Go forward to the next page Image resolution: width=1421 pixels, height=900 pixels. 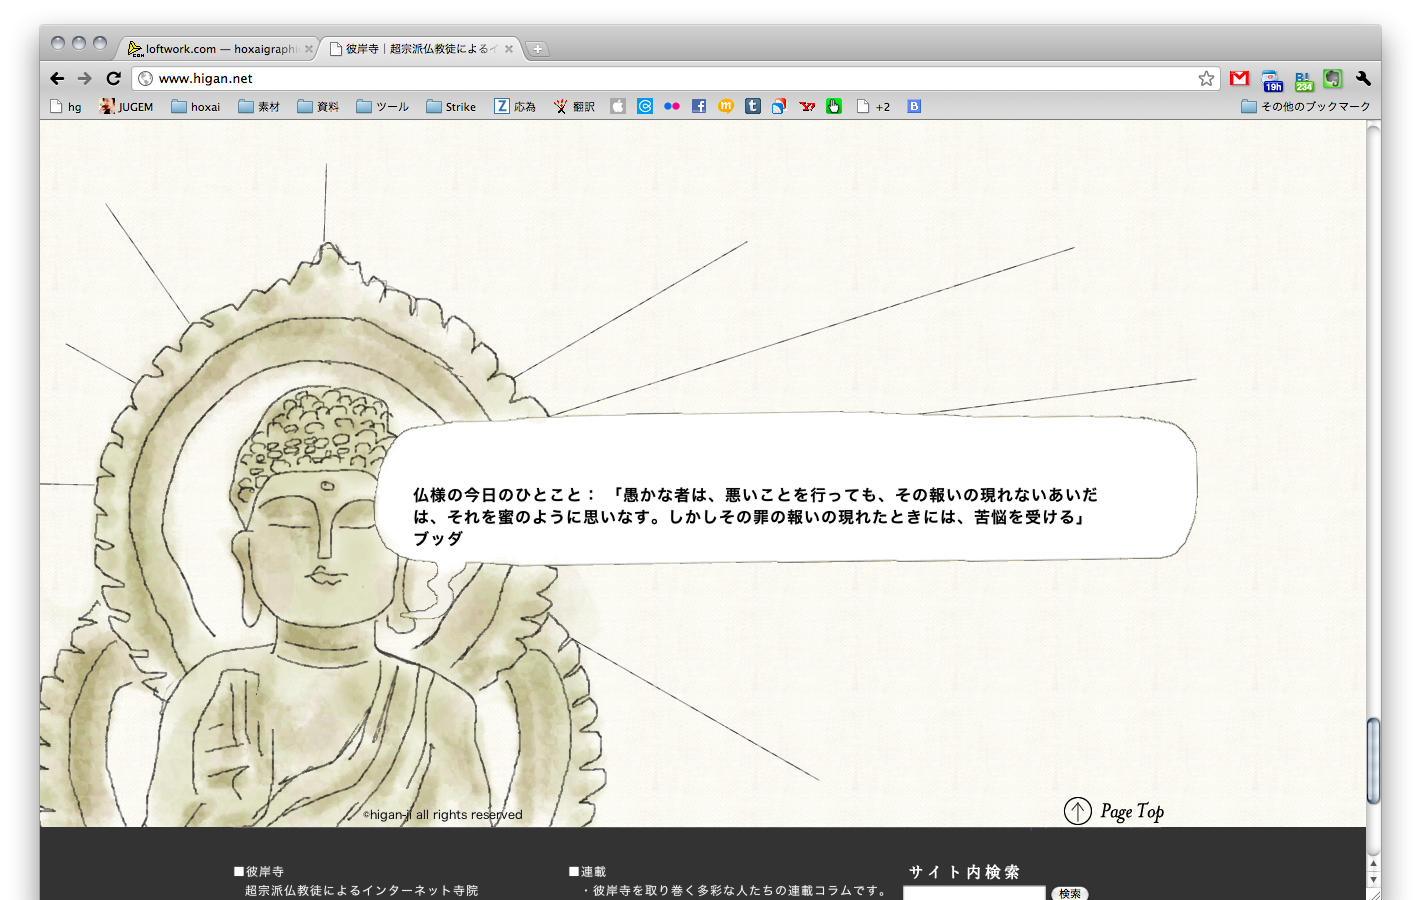85,78
